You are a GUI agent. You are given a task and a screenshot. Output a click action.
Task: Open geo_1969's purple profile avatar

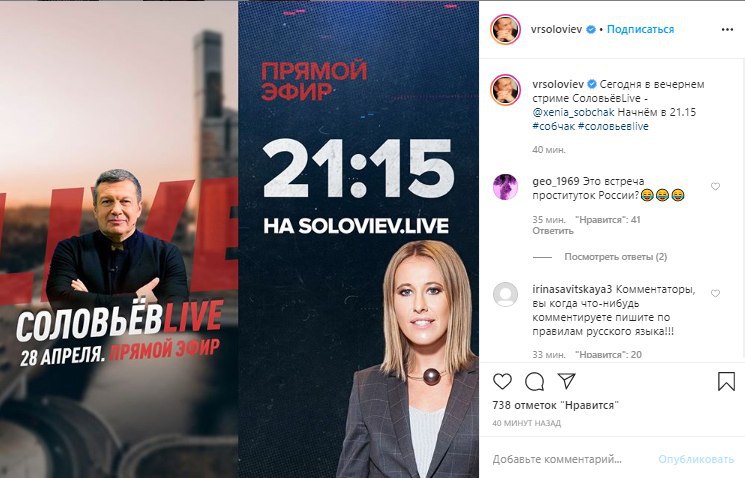coord(505,186)
